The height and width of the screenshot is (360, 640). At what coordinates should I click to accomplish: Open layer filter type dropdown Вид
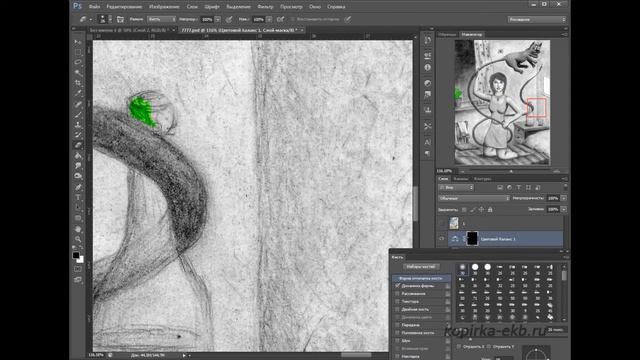pos(456,187)
